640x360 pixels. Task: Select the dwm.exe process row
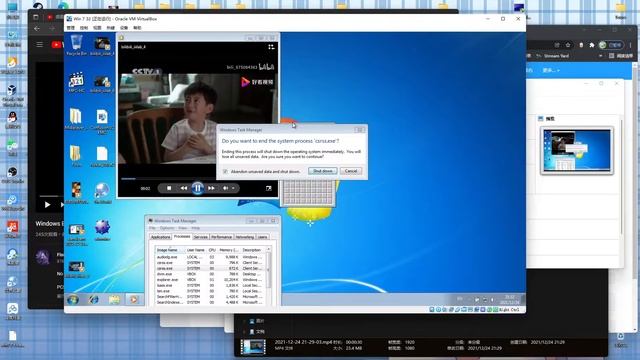tap(210, 274)
